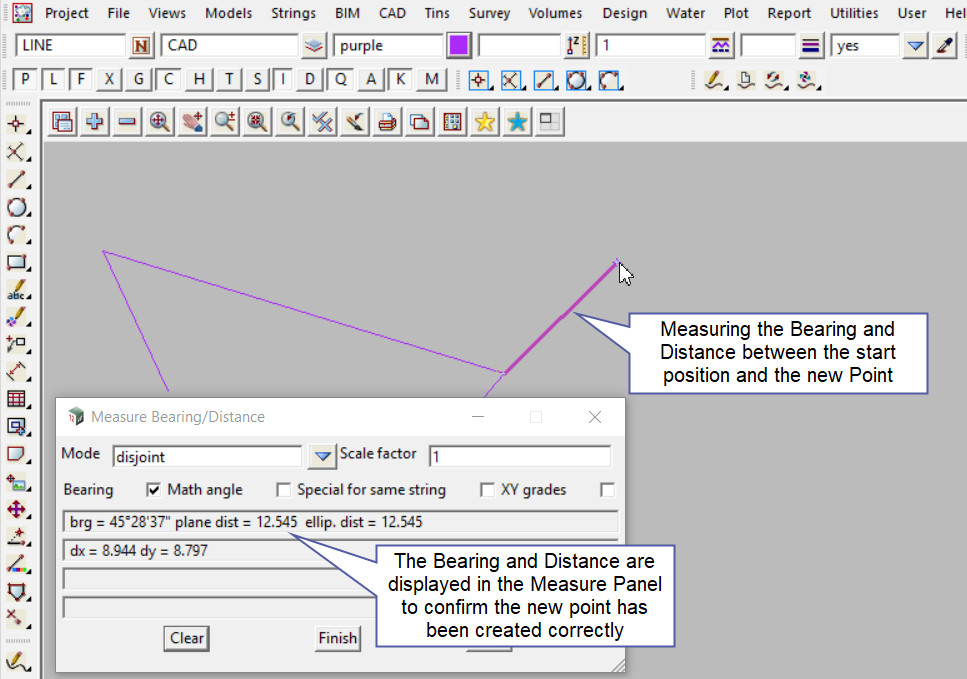Click the Clear button in Measure panel
Screen dimensions: 967x679
[187, 638]
